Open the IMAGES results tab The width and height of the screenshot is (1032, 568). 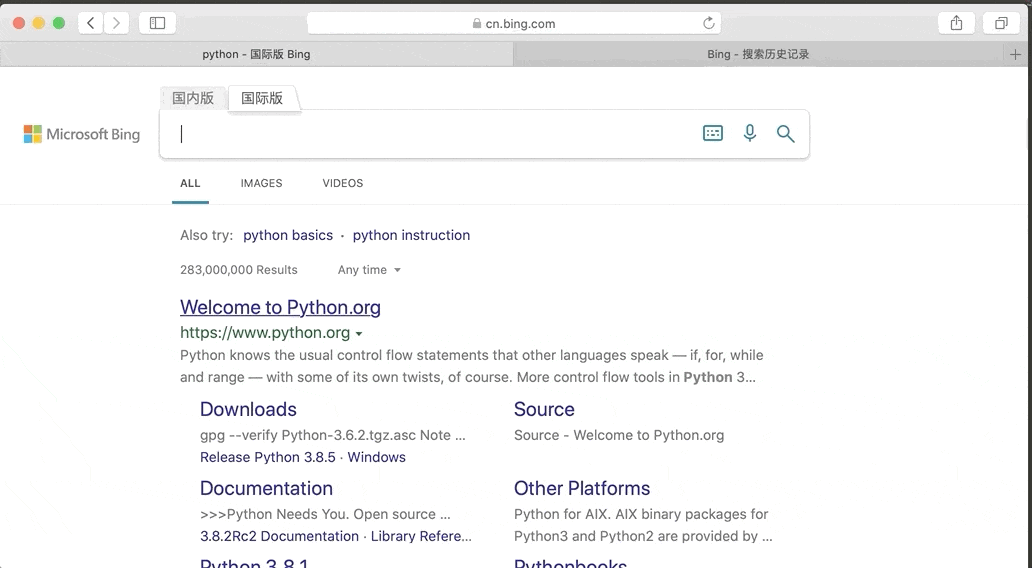click(261, 184)
